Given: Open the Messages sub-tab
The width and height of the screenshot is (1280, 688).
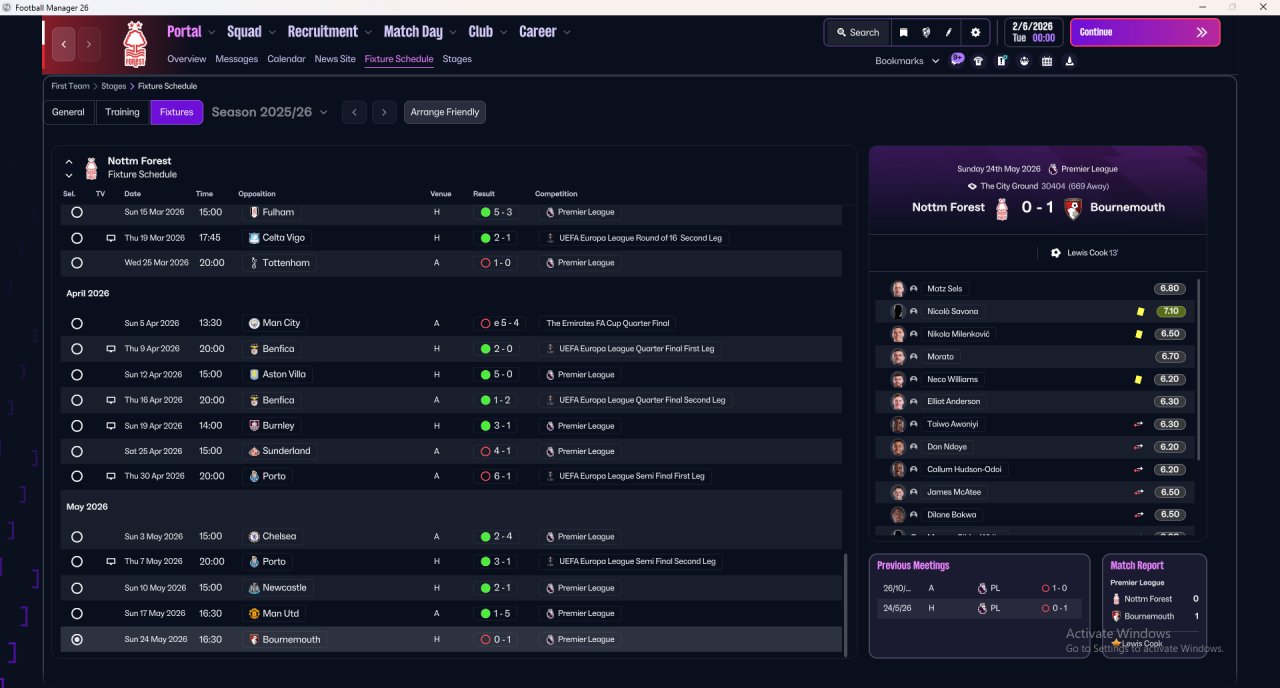Looking at the screenshot, I should tap(237, 59).
